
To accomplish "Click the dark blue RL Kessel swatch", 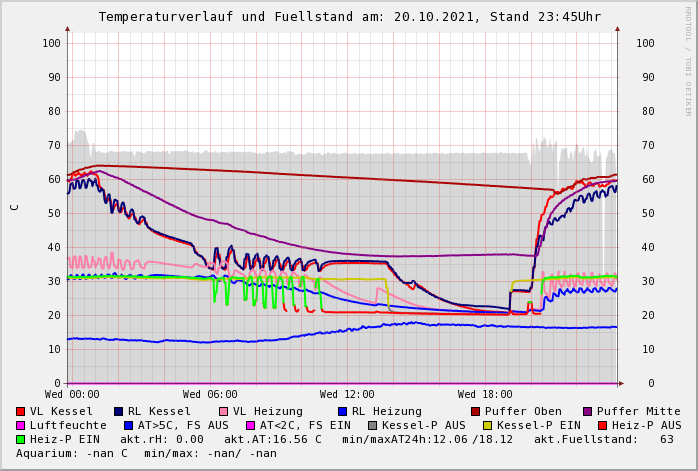I will (x=119, y=411).
